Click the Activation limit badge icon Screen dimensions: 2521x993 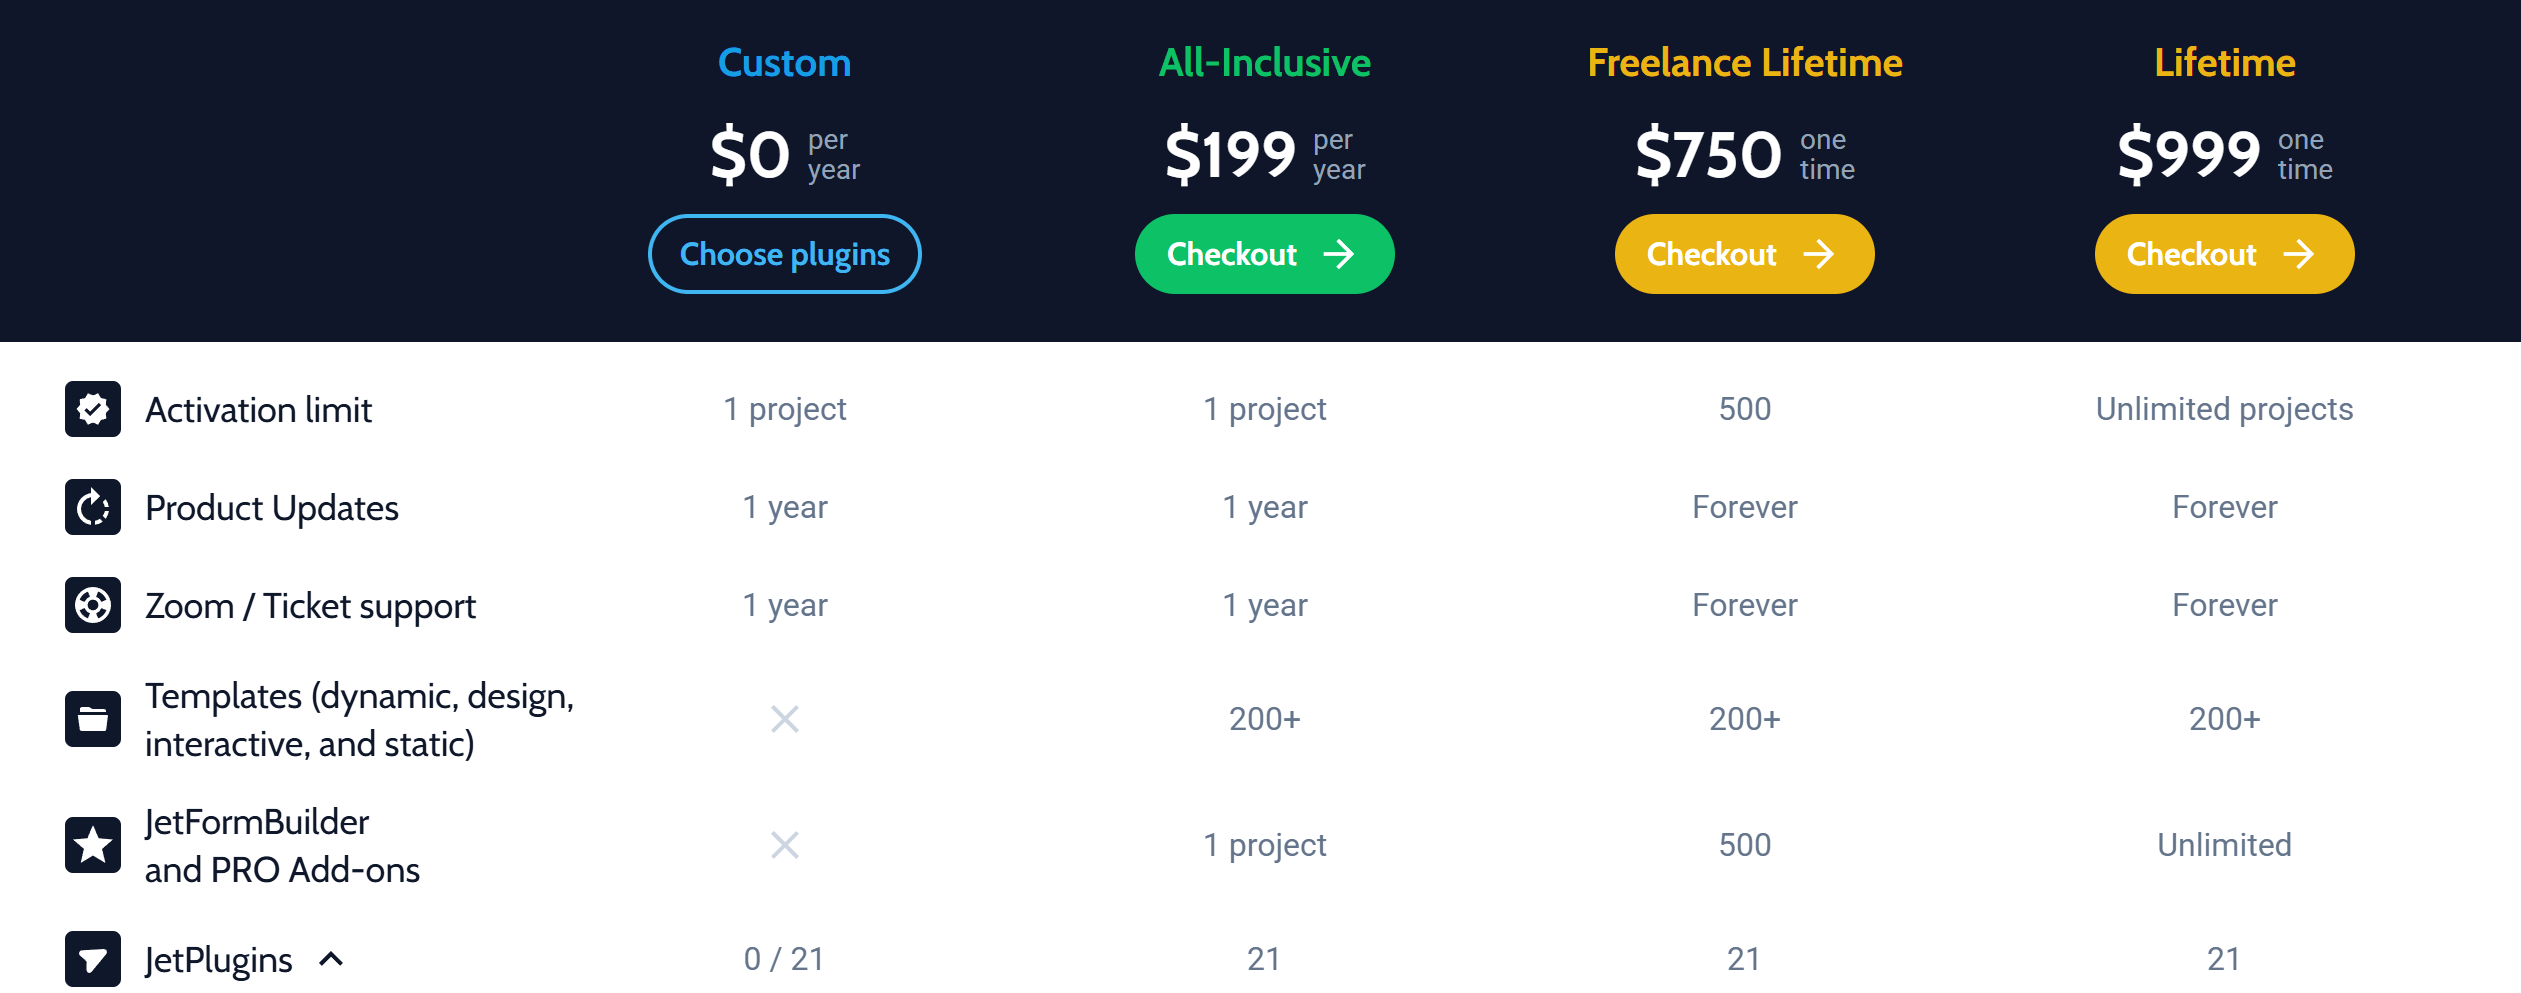[93, 409]
